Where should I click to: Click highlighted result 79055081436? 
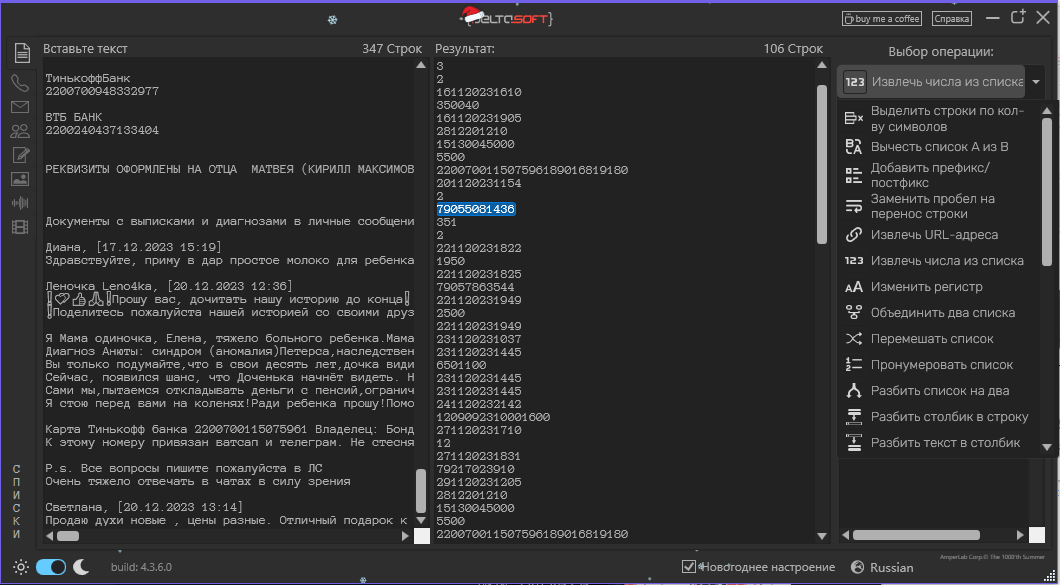coord(476,210)
